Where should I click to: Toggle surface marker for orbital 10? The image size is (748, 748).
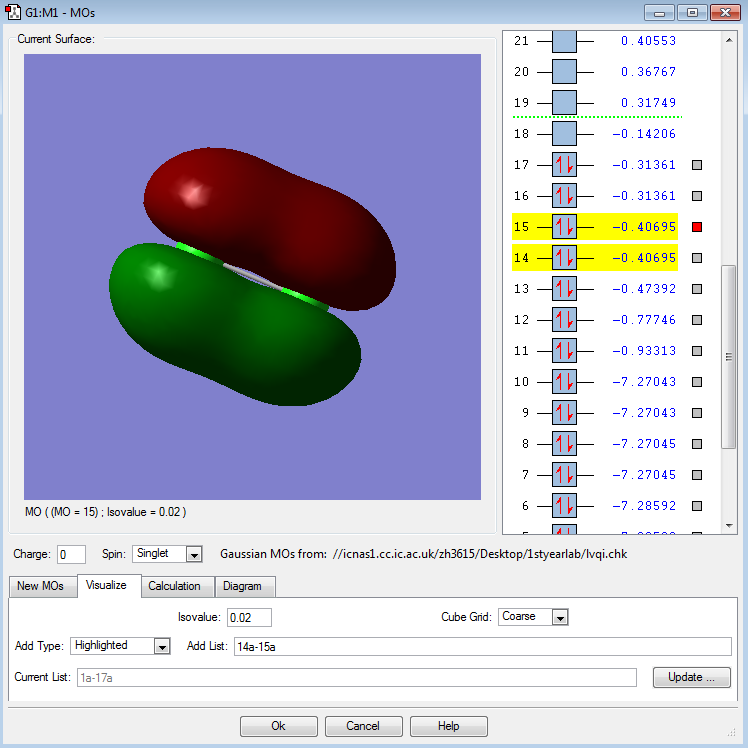click(x=697, y=382)
